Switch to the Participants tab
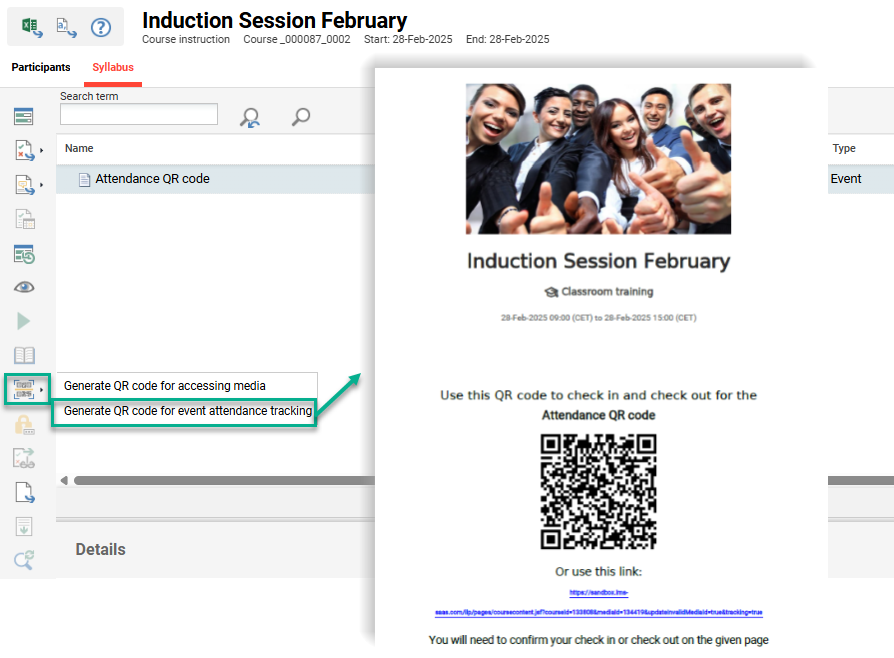 (40, 67)
